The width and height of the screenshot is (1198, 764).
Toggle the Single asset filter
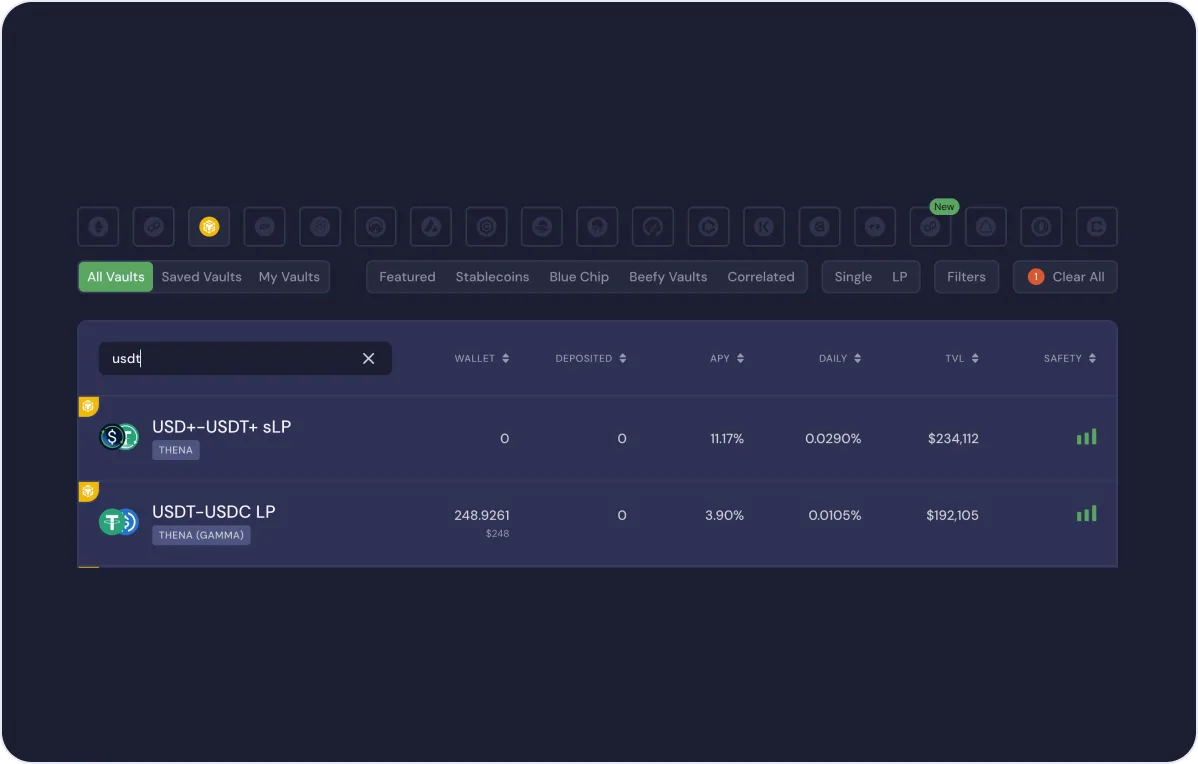(853, 277)
